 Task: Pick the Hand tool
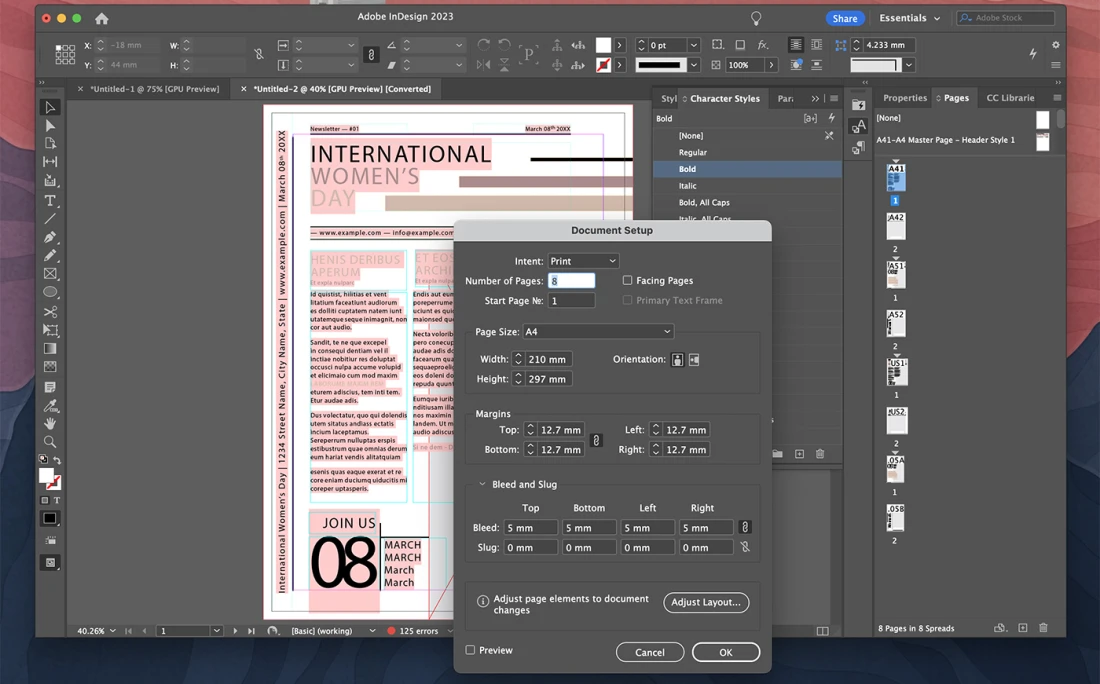click(50, 424)
